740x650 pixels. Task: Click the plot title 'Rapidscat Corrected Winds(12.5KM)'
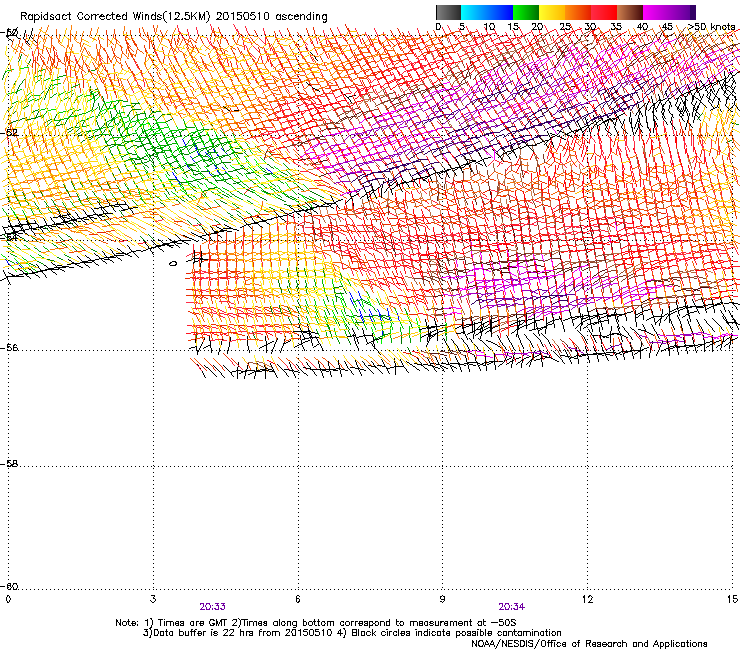coord(115,17)
